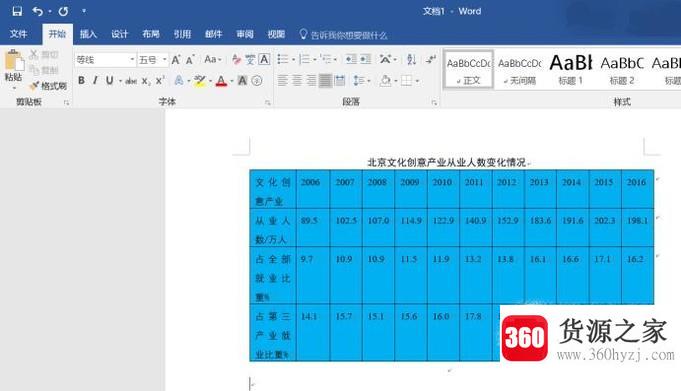Toggle Character Shading icon
681x391 pixels.
242,81
